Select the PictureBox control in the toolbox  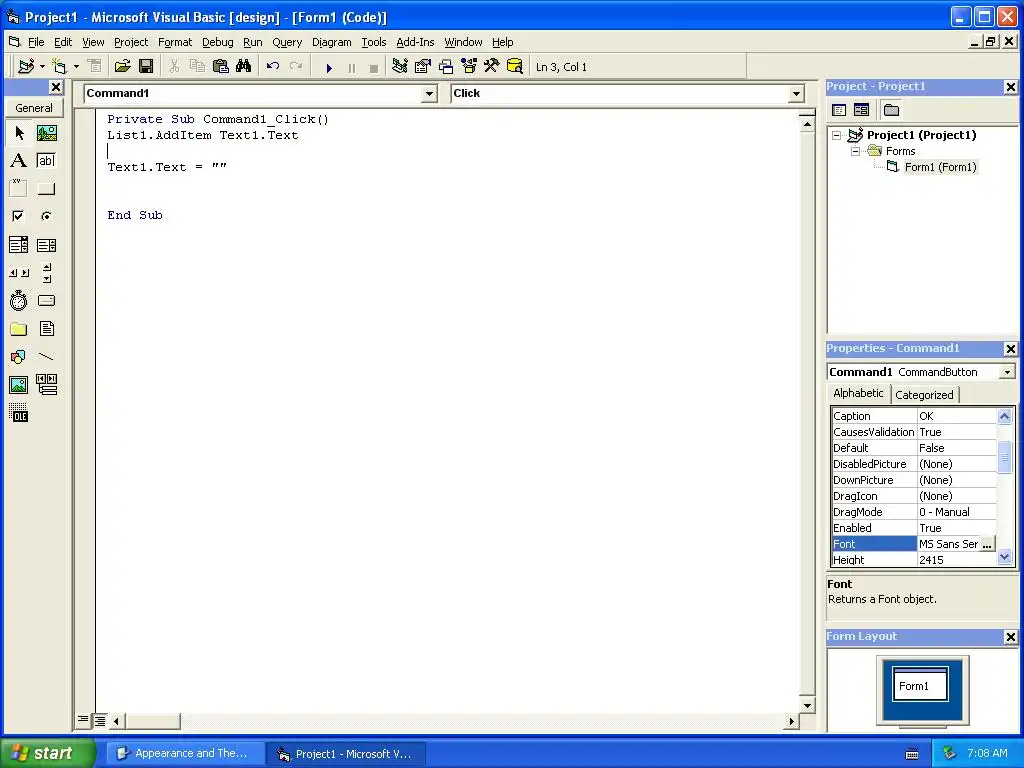click(46, 133)
